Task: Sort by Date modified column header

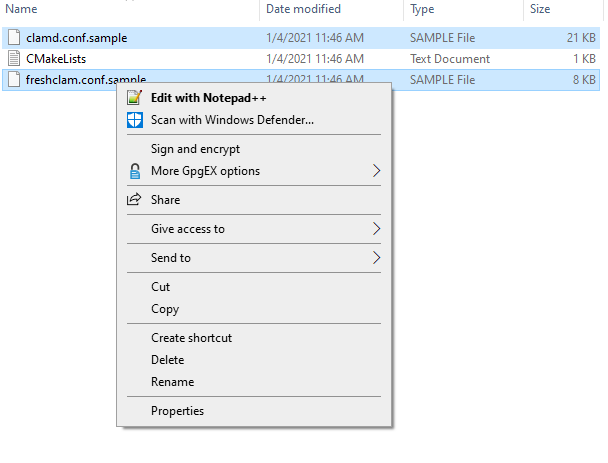Action: point(302,9)
